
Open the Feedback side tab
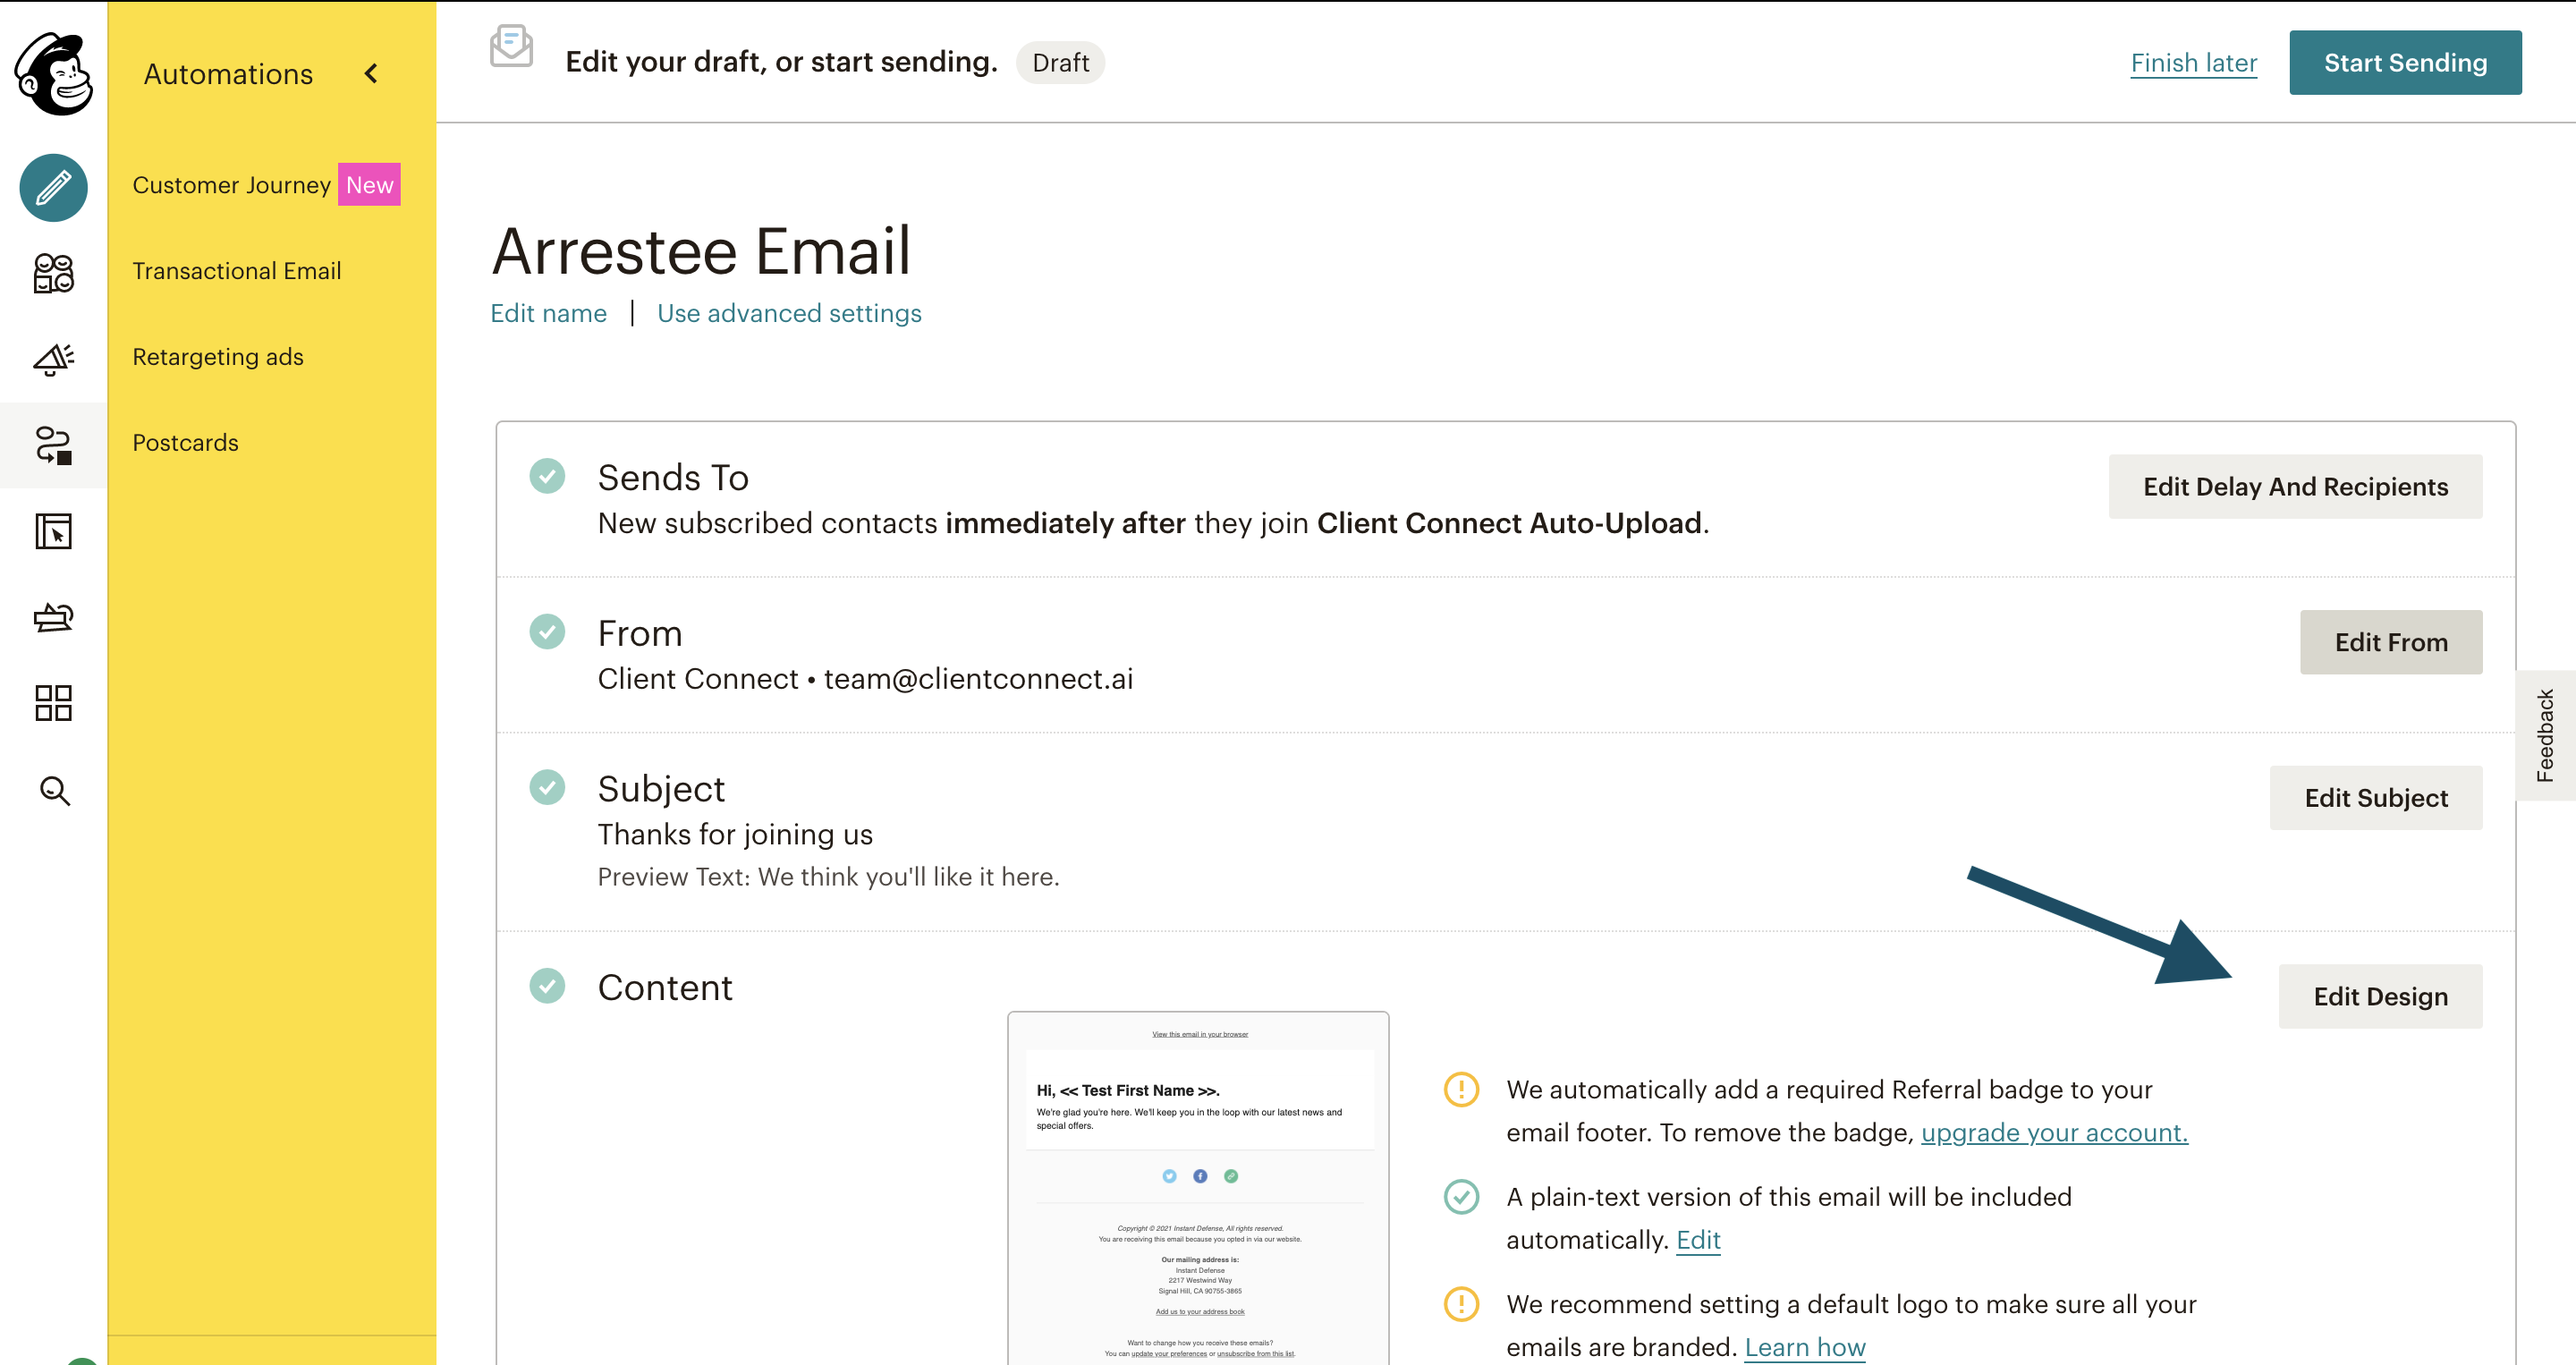pyautogui.click(x=2545, y=735)
